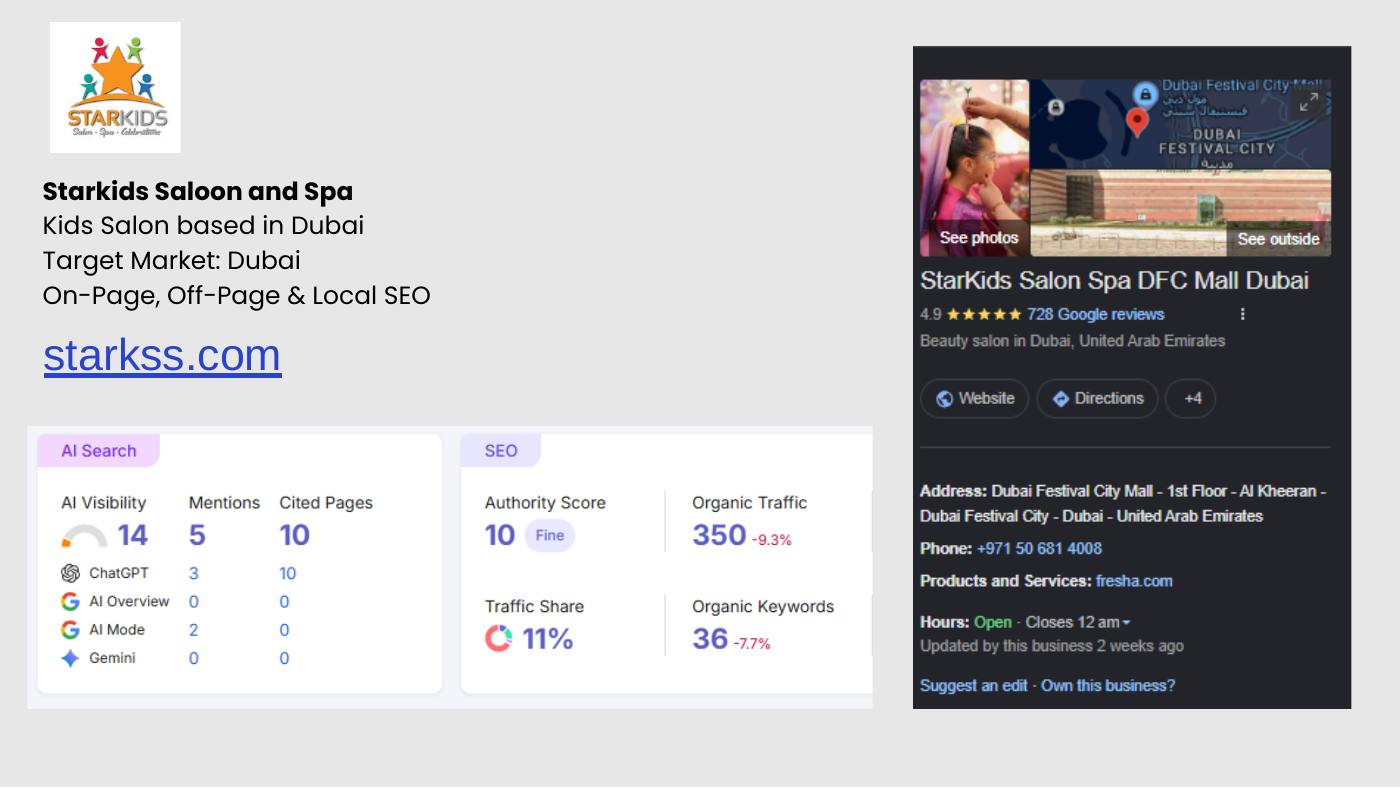Click the +4 more actions button

coord(1192,398)
